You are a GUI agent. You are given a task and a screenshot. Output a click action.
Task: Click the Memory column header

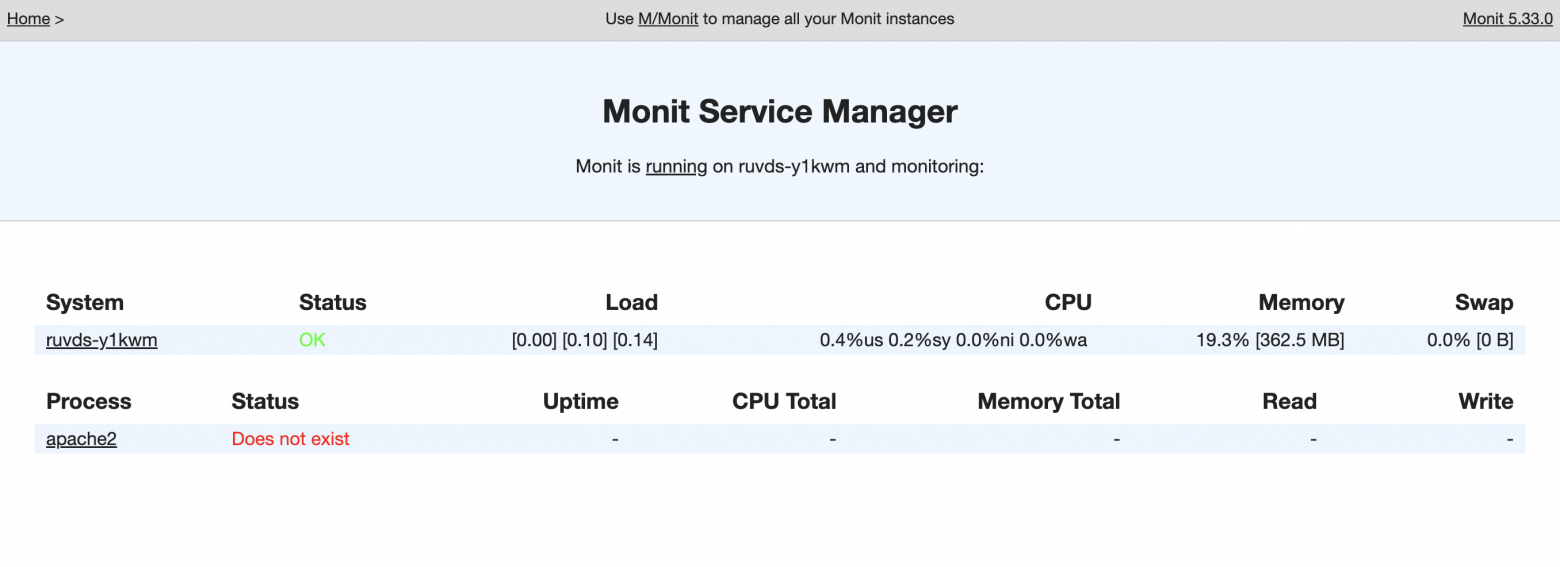[1300, 303]
